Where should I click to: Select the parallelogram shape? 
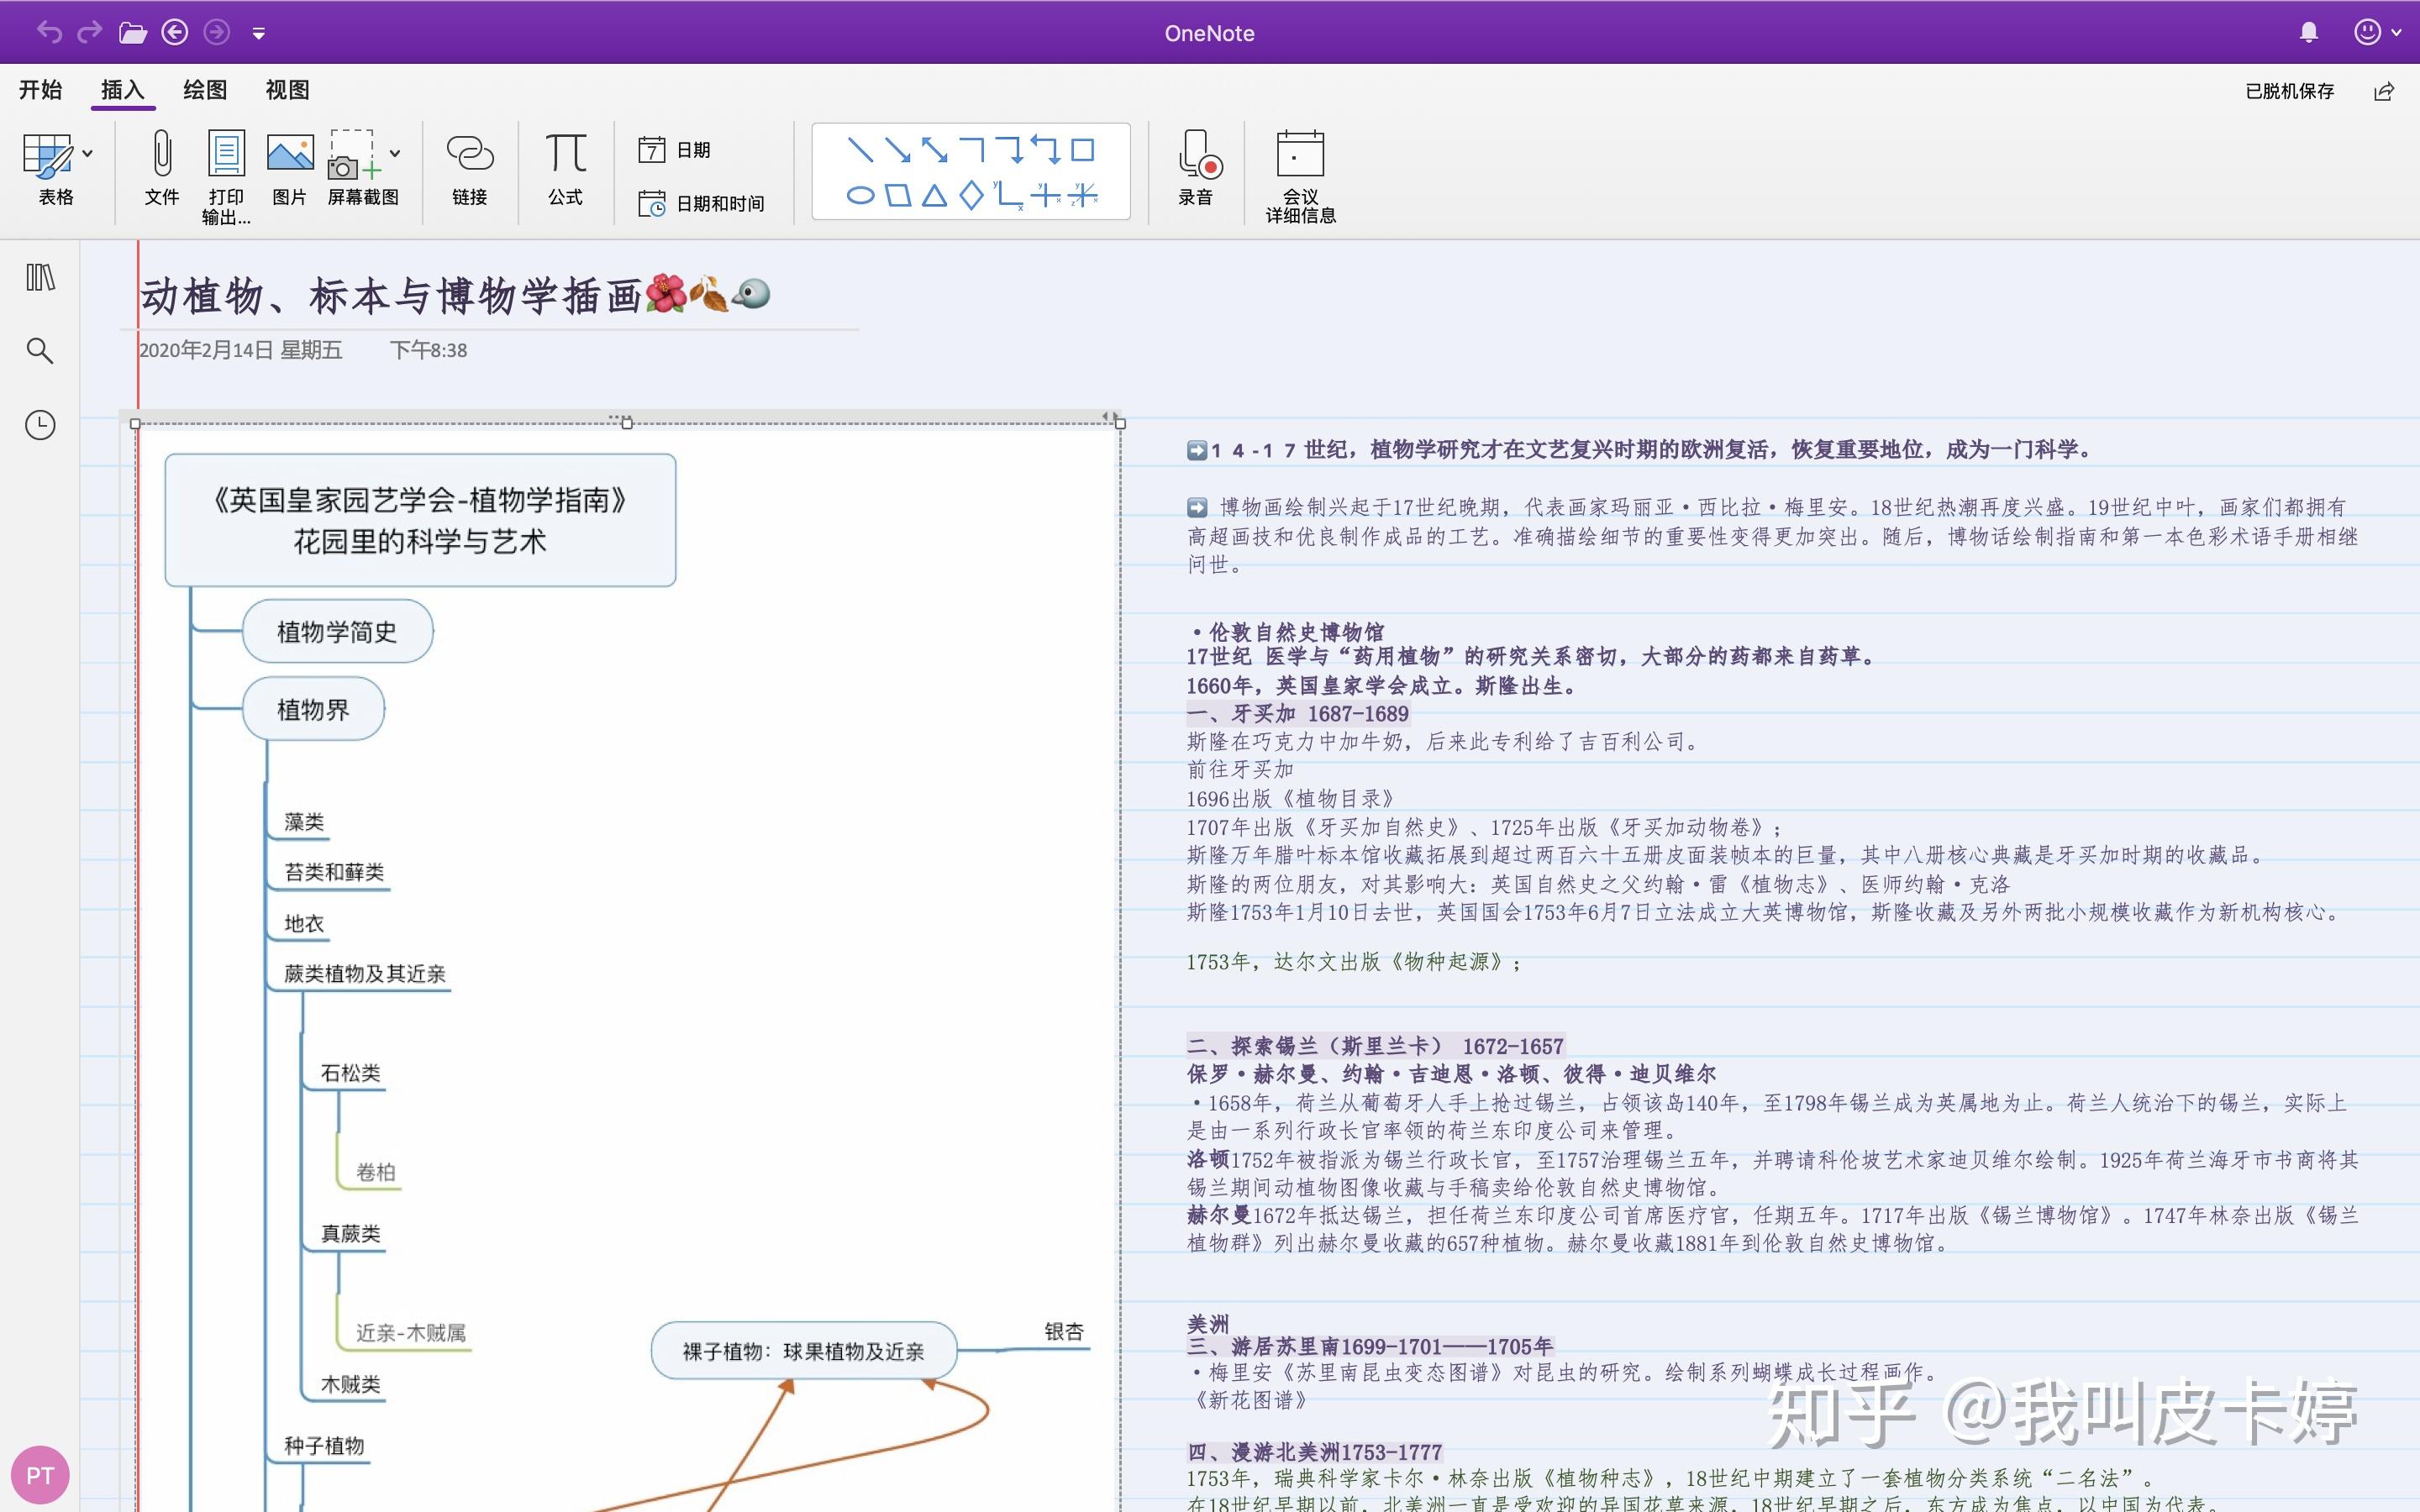point(898,195)
